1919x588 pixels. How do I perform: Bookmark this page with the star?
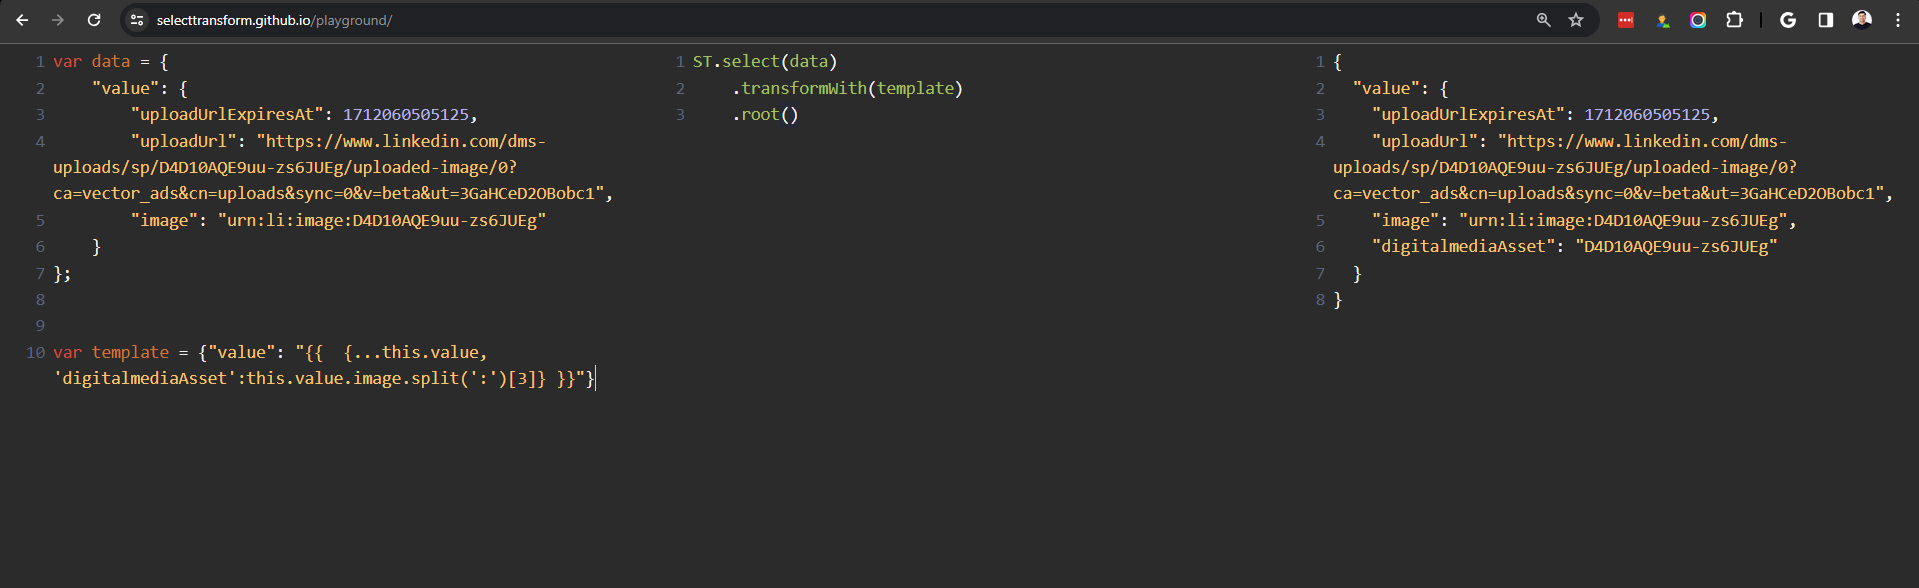click(x=1576, y=20)
